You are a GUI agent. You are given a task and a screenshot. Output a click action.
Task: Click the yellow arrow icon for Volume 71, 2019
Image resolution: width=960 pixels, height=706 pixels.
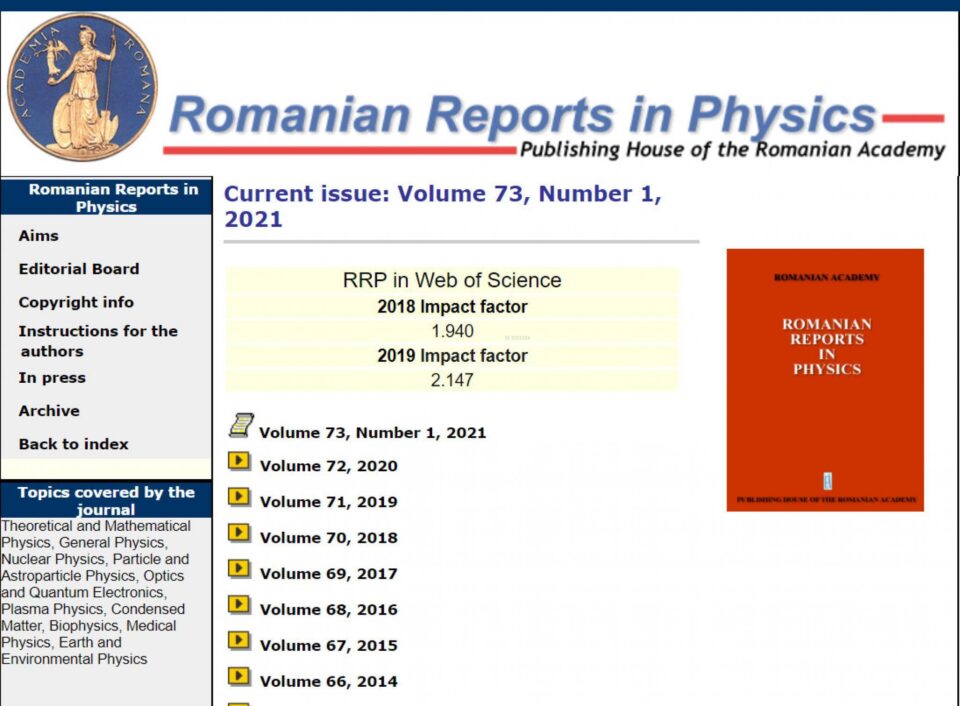(x=239, y=497)
